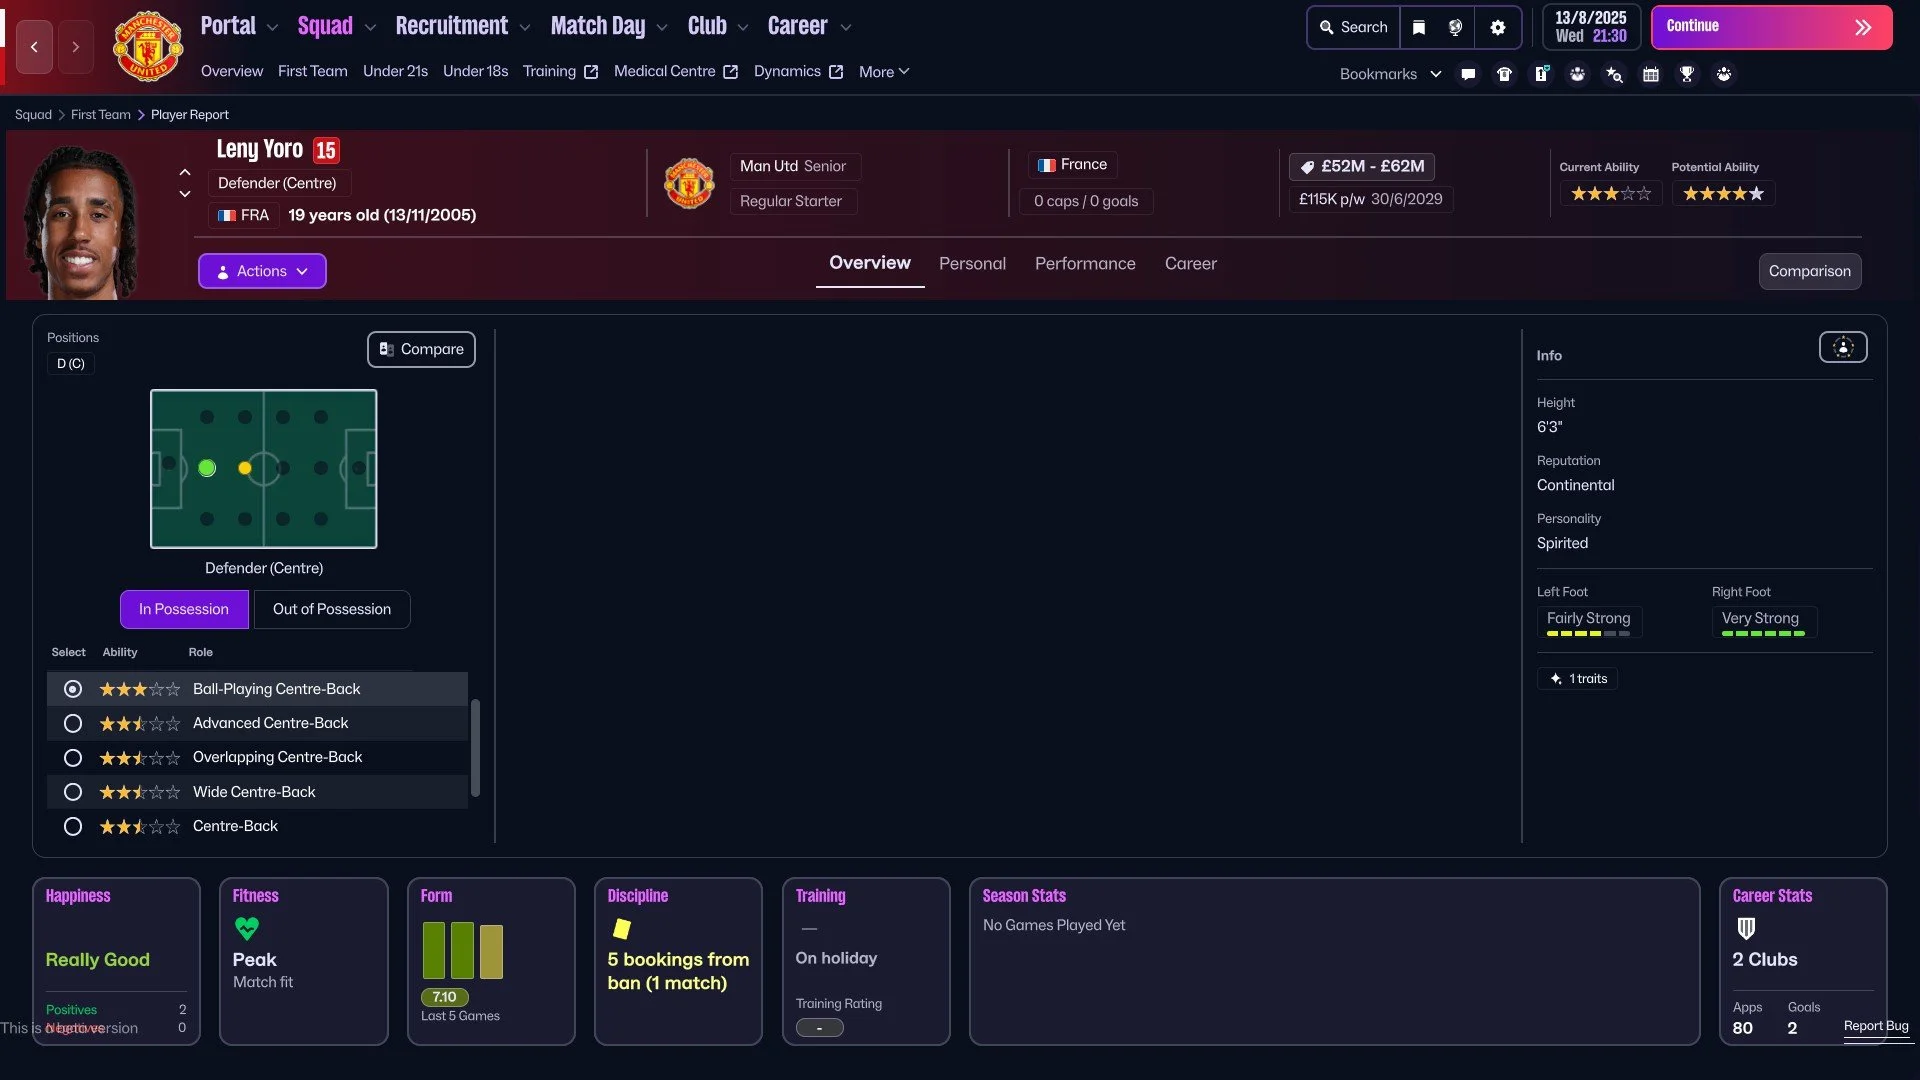The height and width of the screenshot is (1080, 1920).
Task: Click the player icon button in Info panel
Action: point(1843,347)
